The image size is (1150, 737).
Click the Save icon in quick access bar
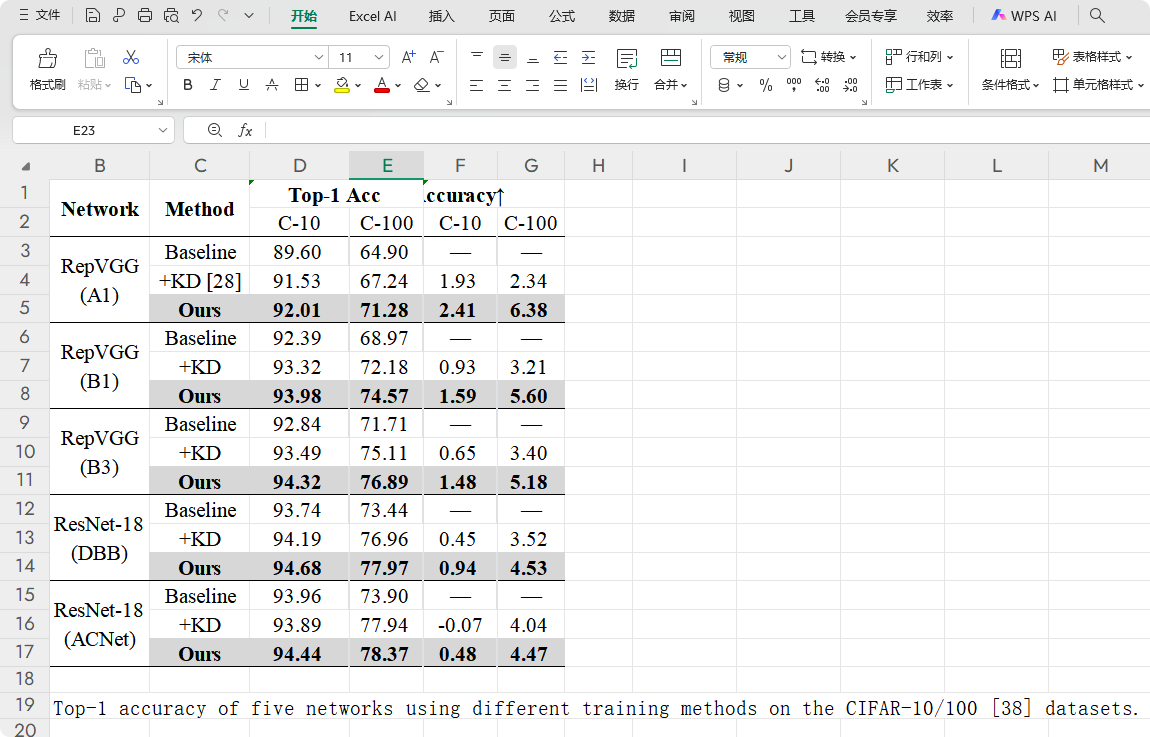(x=92, y=15)
